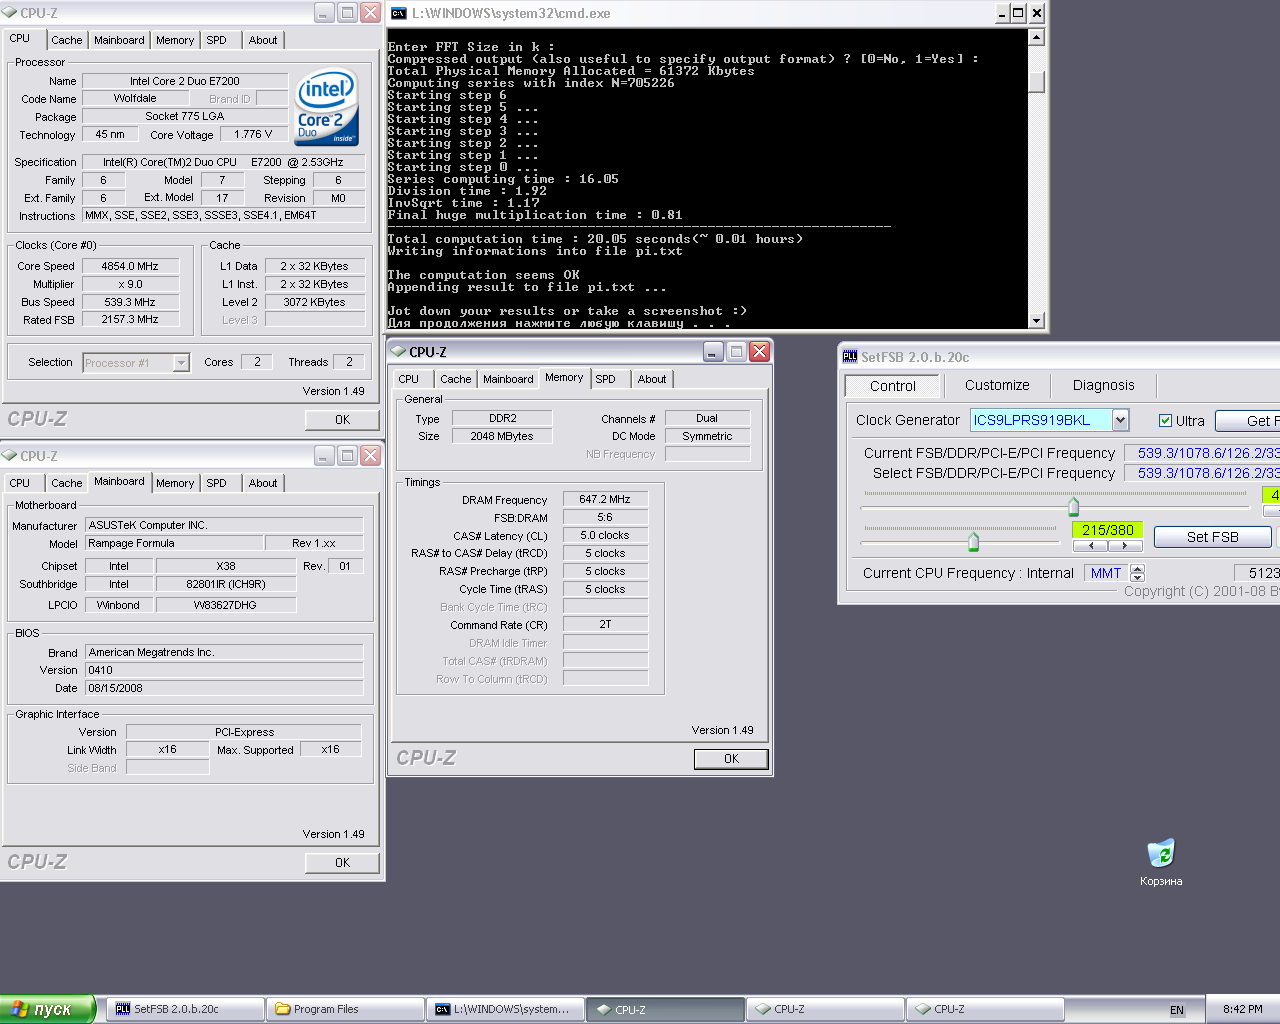Click the SetFSB PLL title bar icon
Image resolution: width=1280 pixels, height=1024 pixels.
click(x=850, y=356)
